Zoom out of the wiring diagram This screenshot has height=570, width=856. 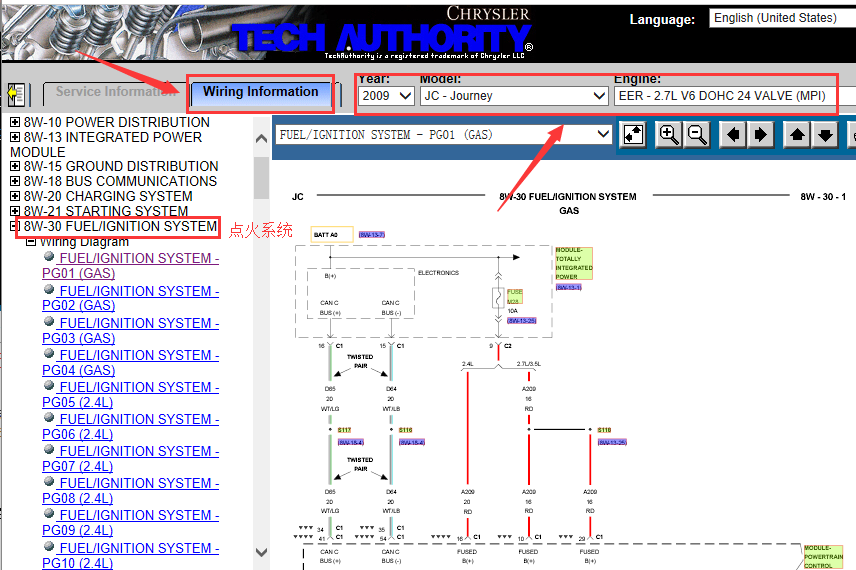(697, 134)
